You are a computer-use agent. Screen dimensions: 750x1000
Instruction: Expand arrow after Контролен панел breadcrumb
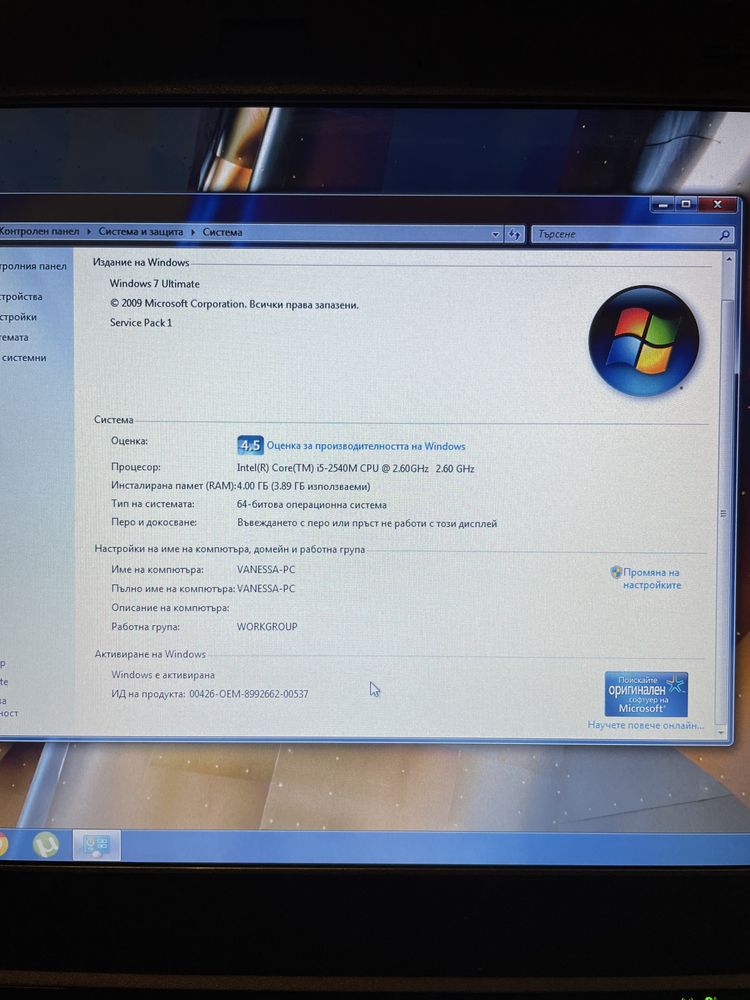(x=89, y=232)
